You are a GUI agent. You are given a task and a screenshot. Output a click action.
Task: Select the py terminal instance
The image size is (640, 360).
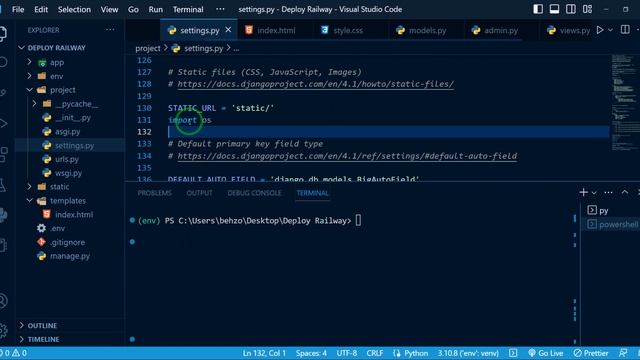point(612,210)
